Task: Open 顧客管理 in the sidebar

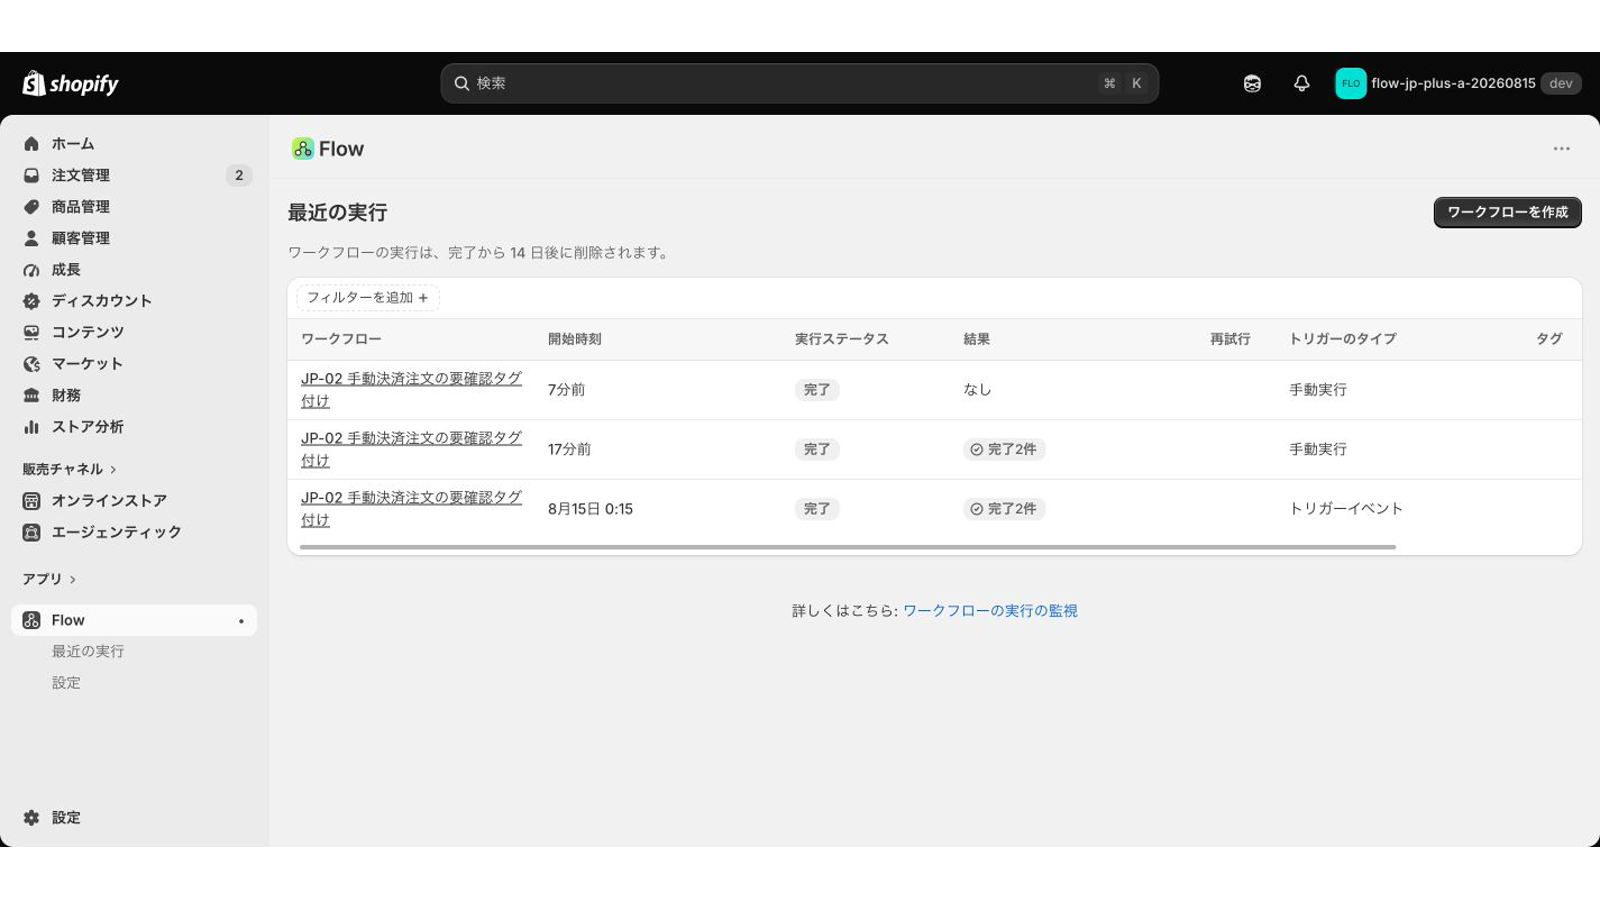Action: (81, 238)
